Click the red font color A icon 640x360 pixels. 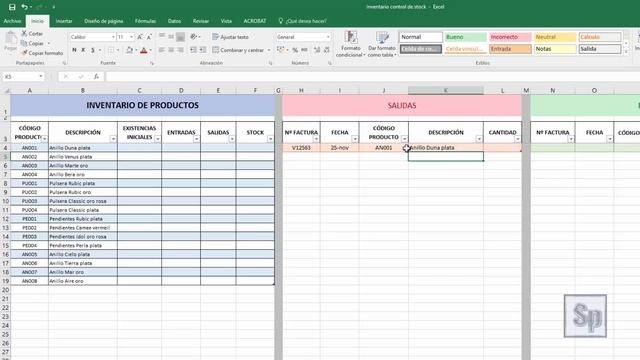pos(144,50)
